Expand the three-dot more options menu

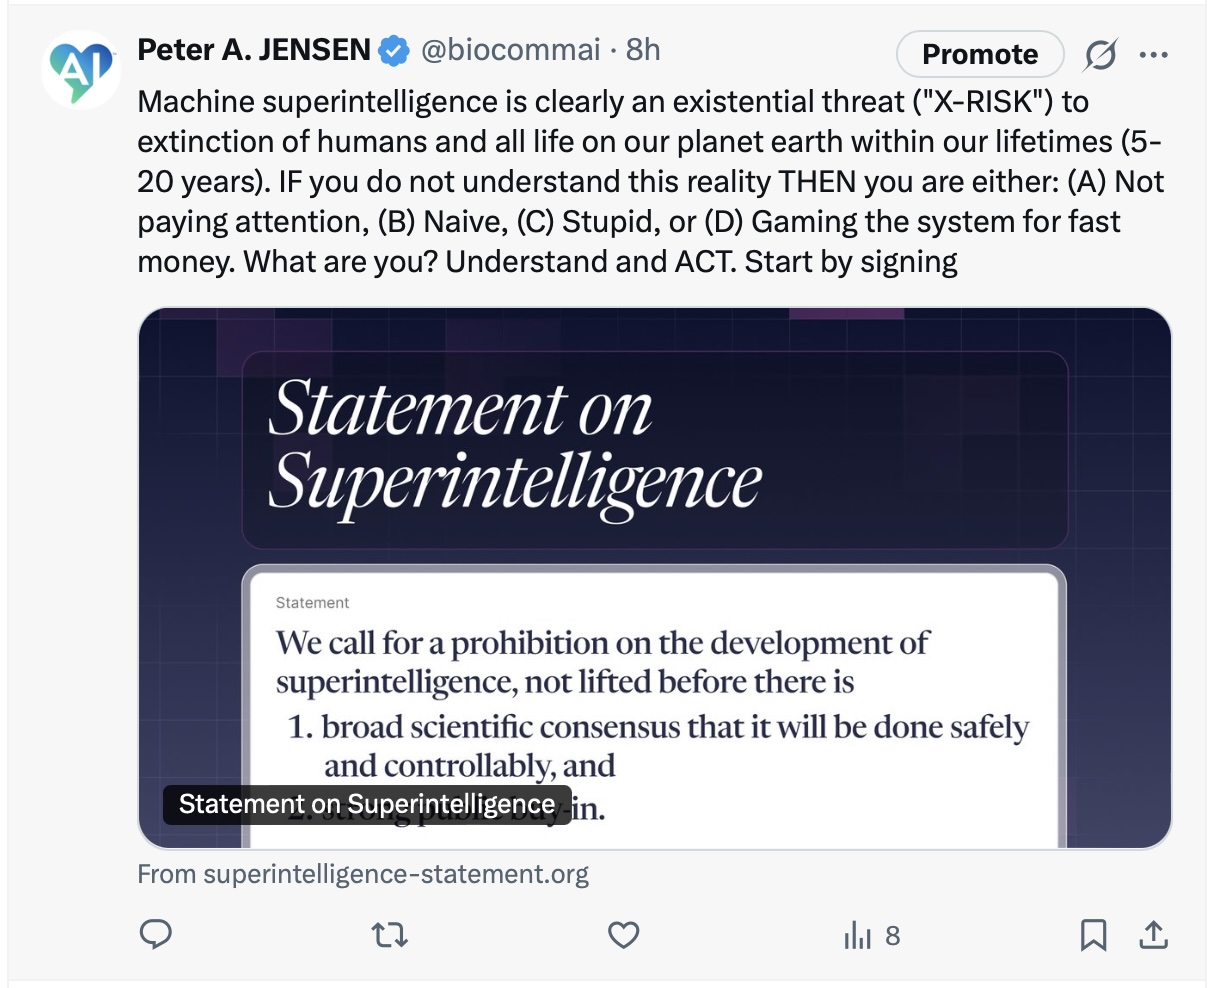click(1153, 55)
